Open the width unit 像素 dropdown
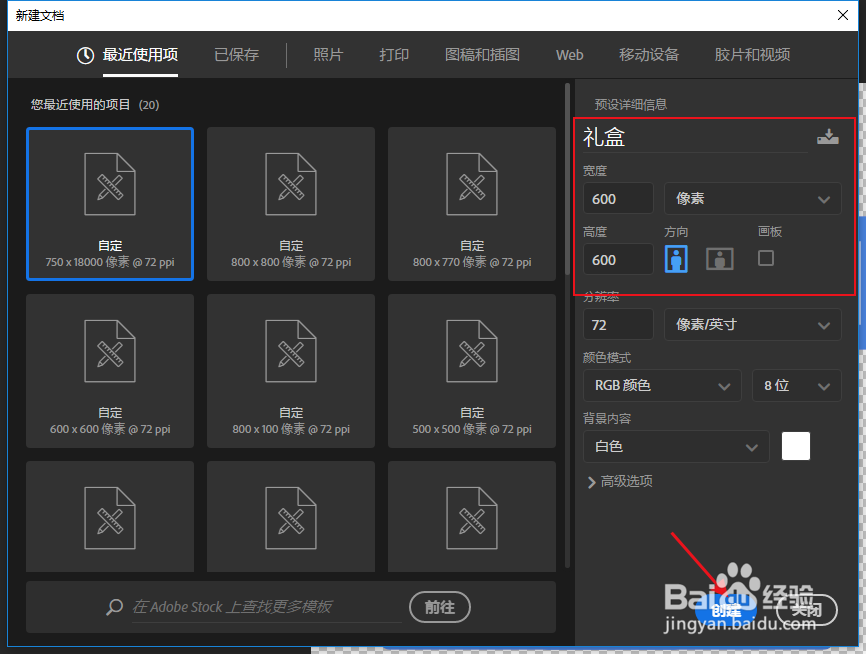 pos(752,198)
